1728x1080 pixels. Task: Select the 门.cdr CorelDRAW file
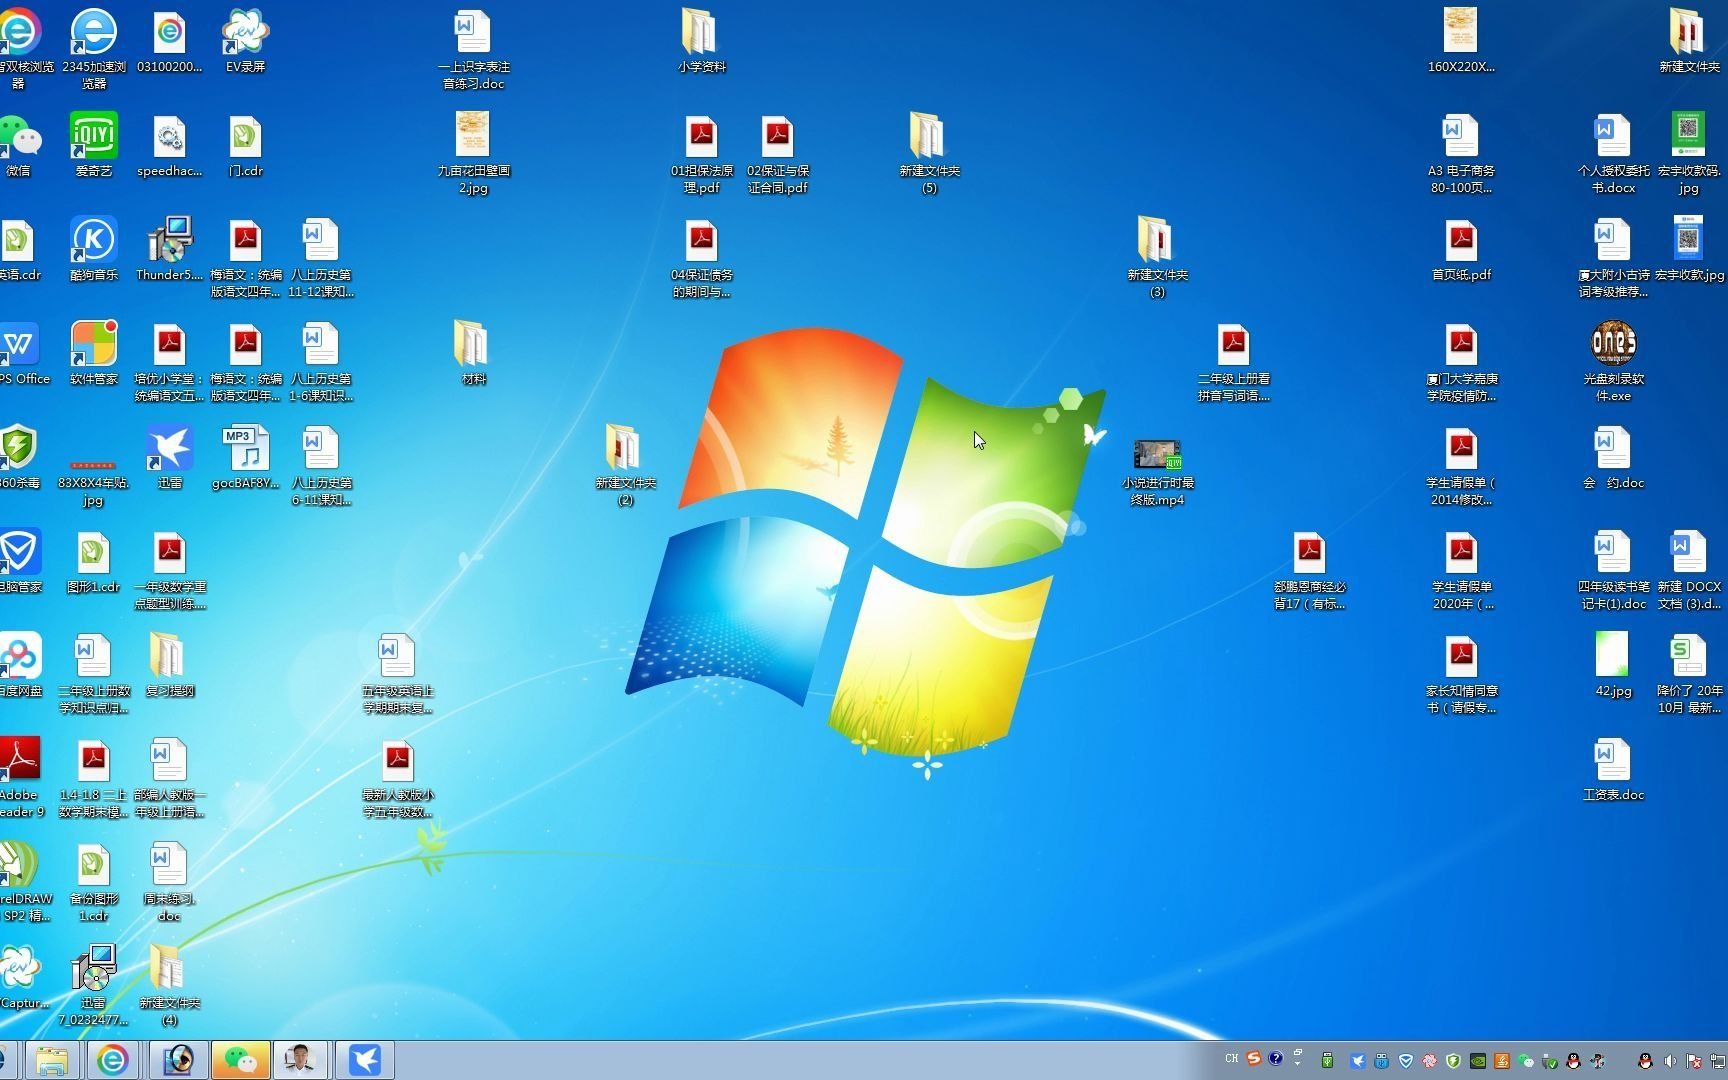pyautogui.click(x=245, y=145)
